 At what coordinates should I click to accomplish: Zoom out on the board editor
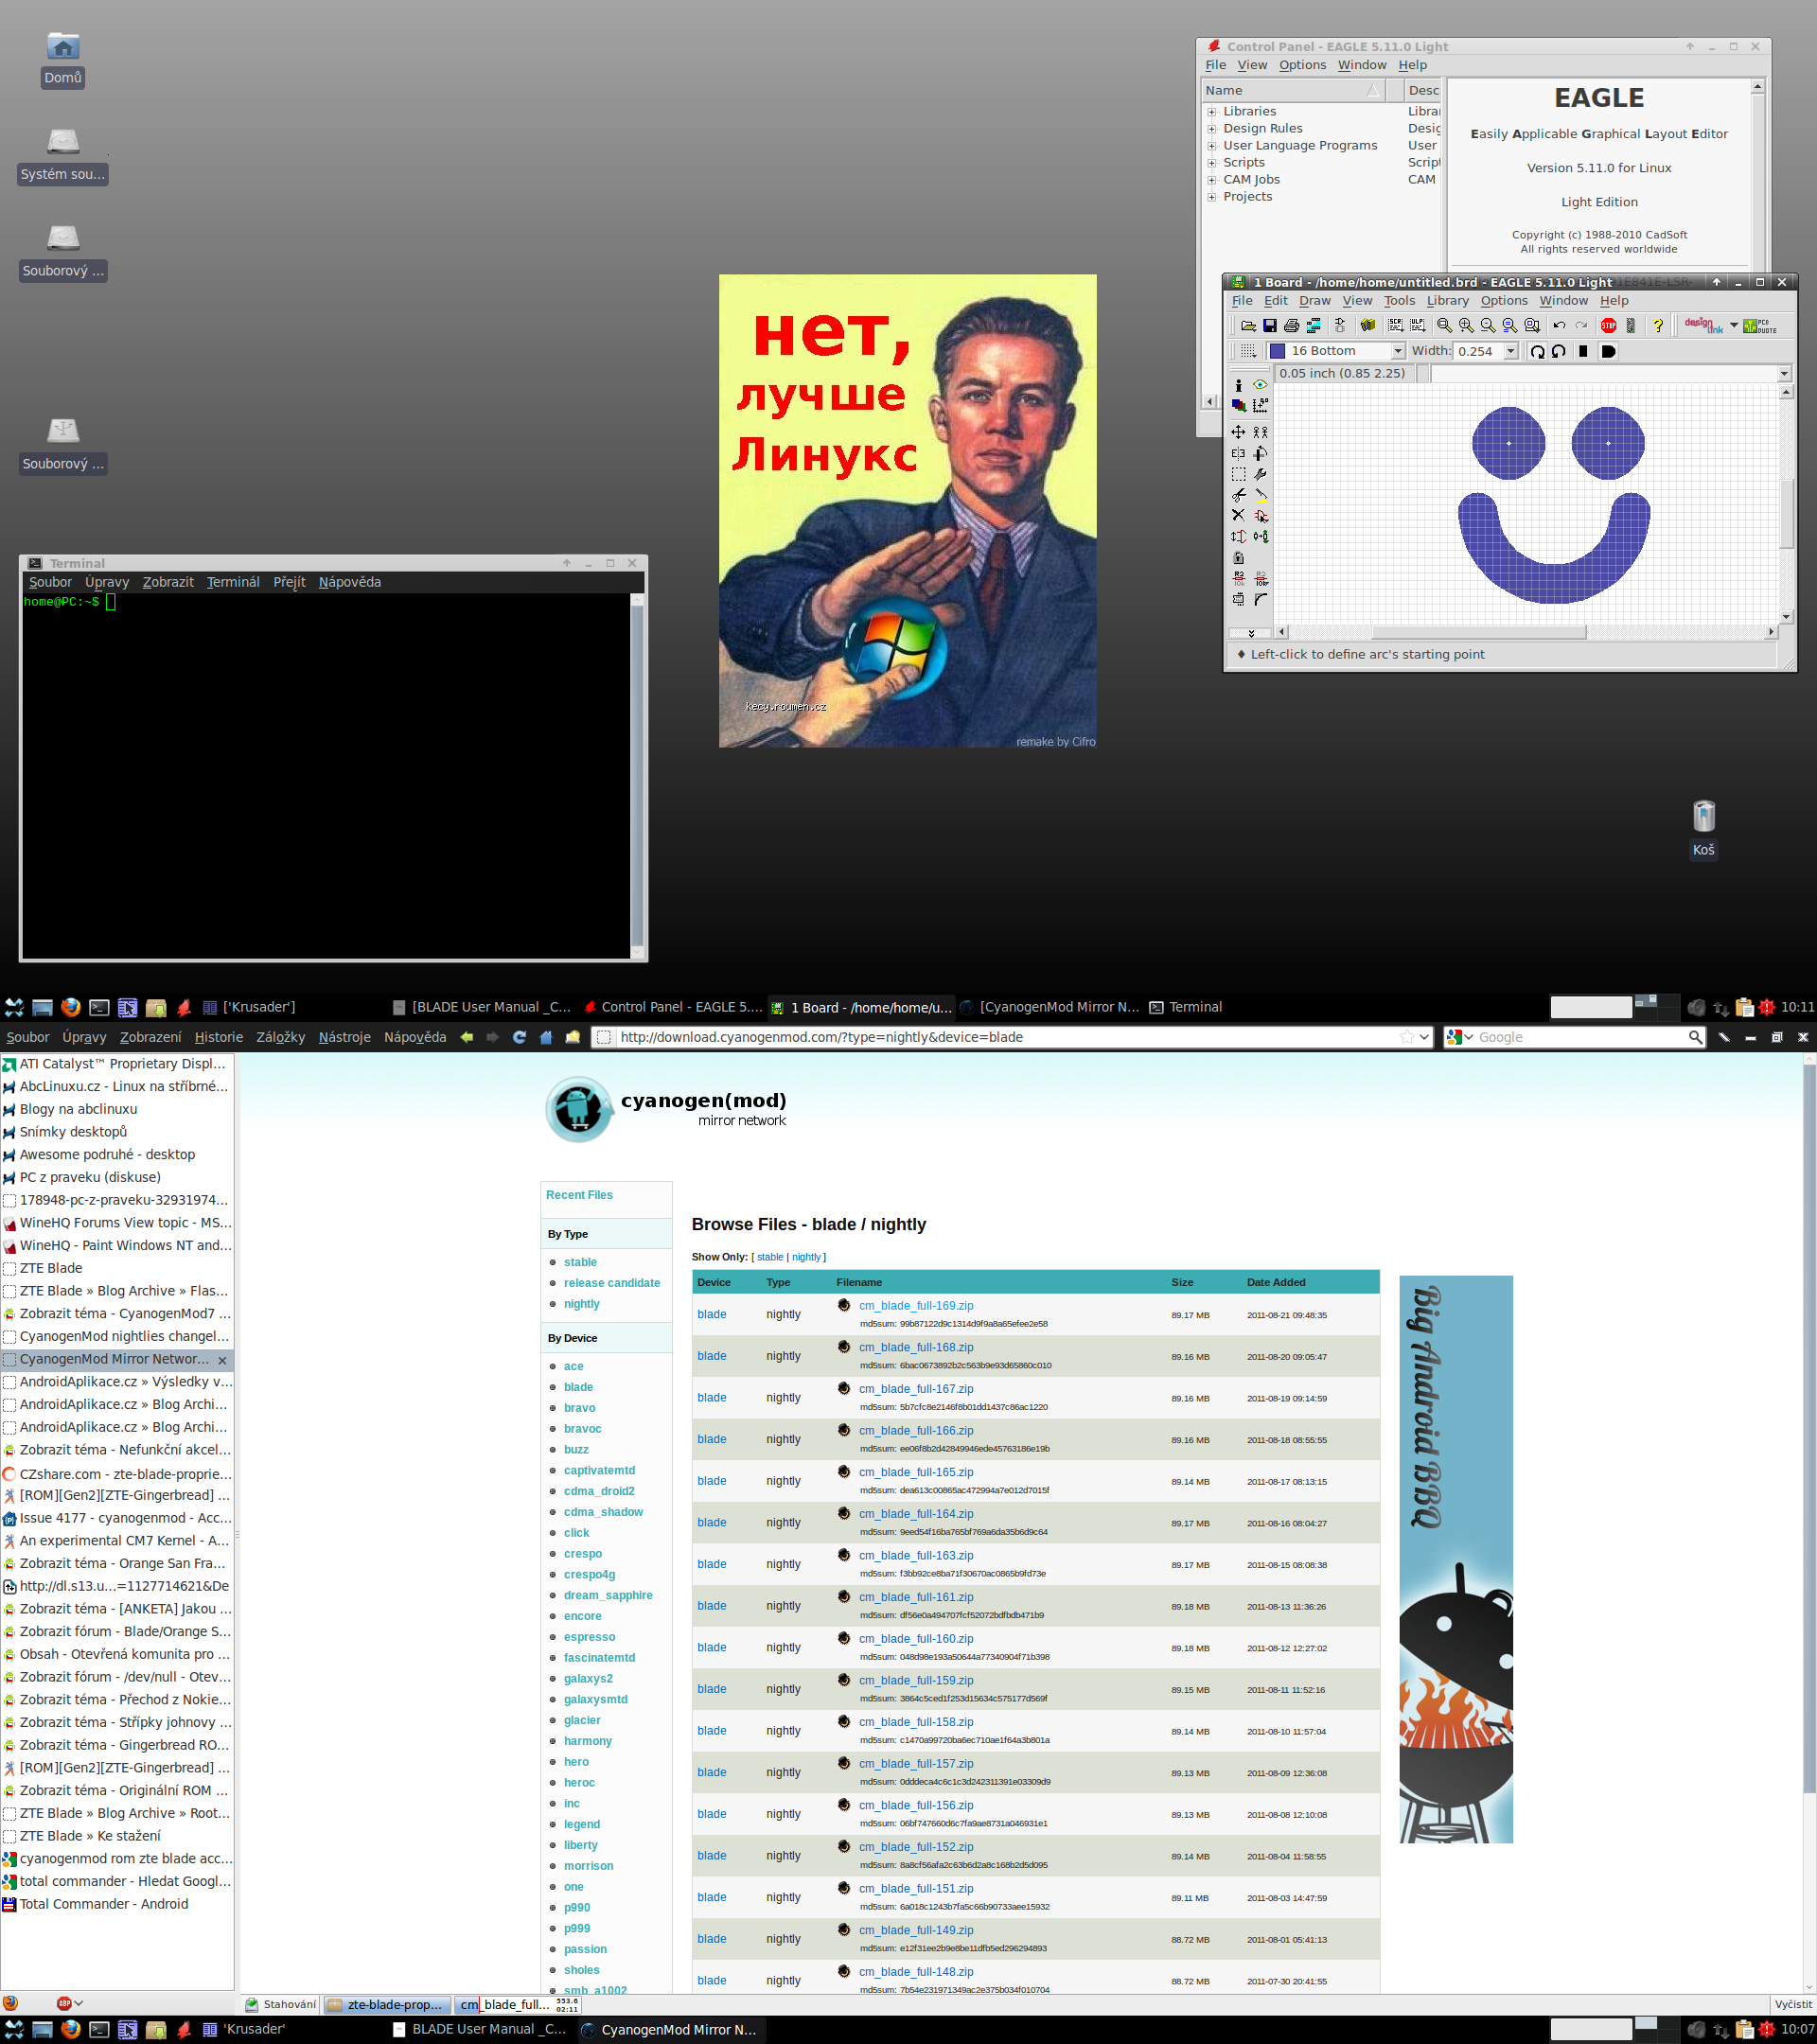click(x=1488, y=326)
